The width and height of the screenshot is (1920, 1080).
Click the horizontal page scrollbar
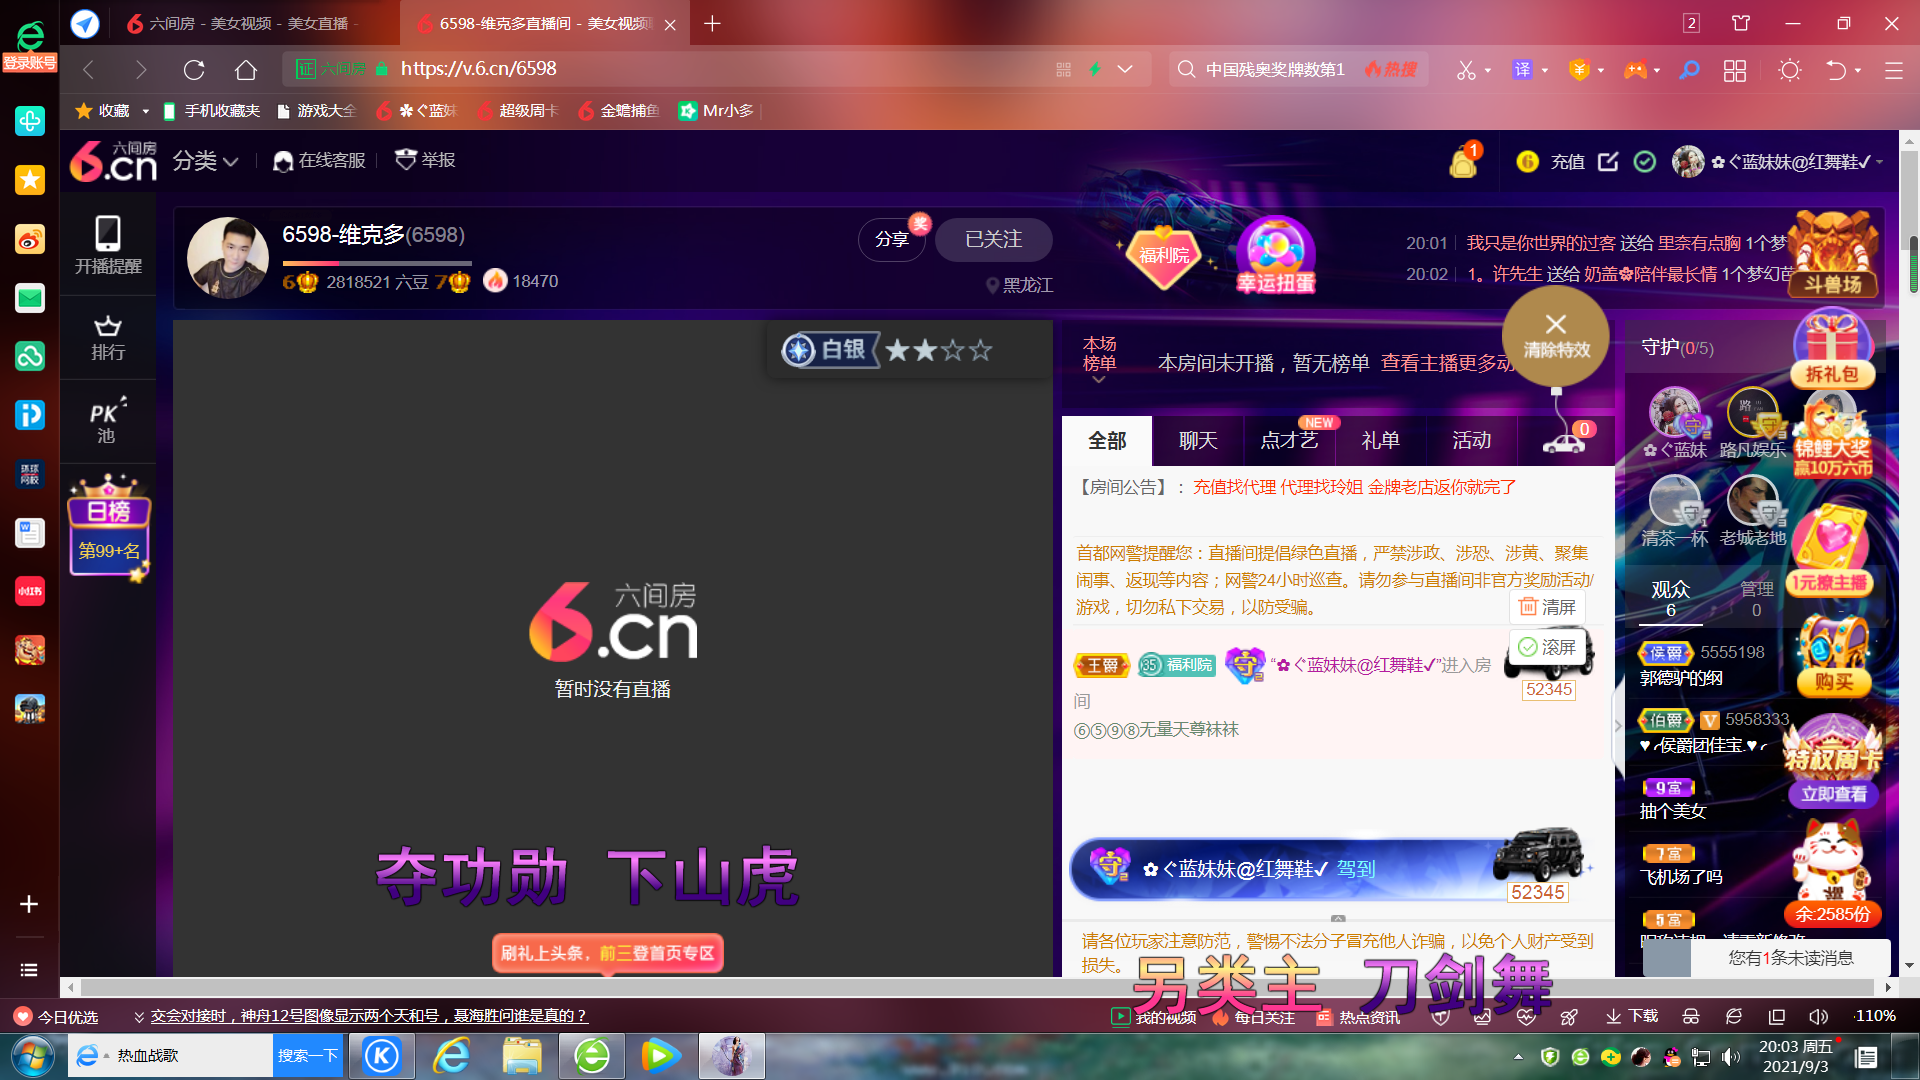click(978, 988)
